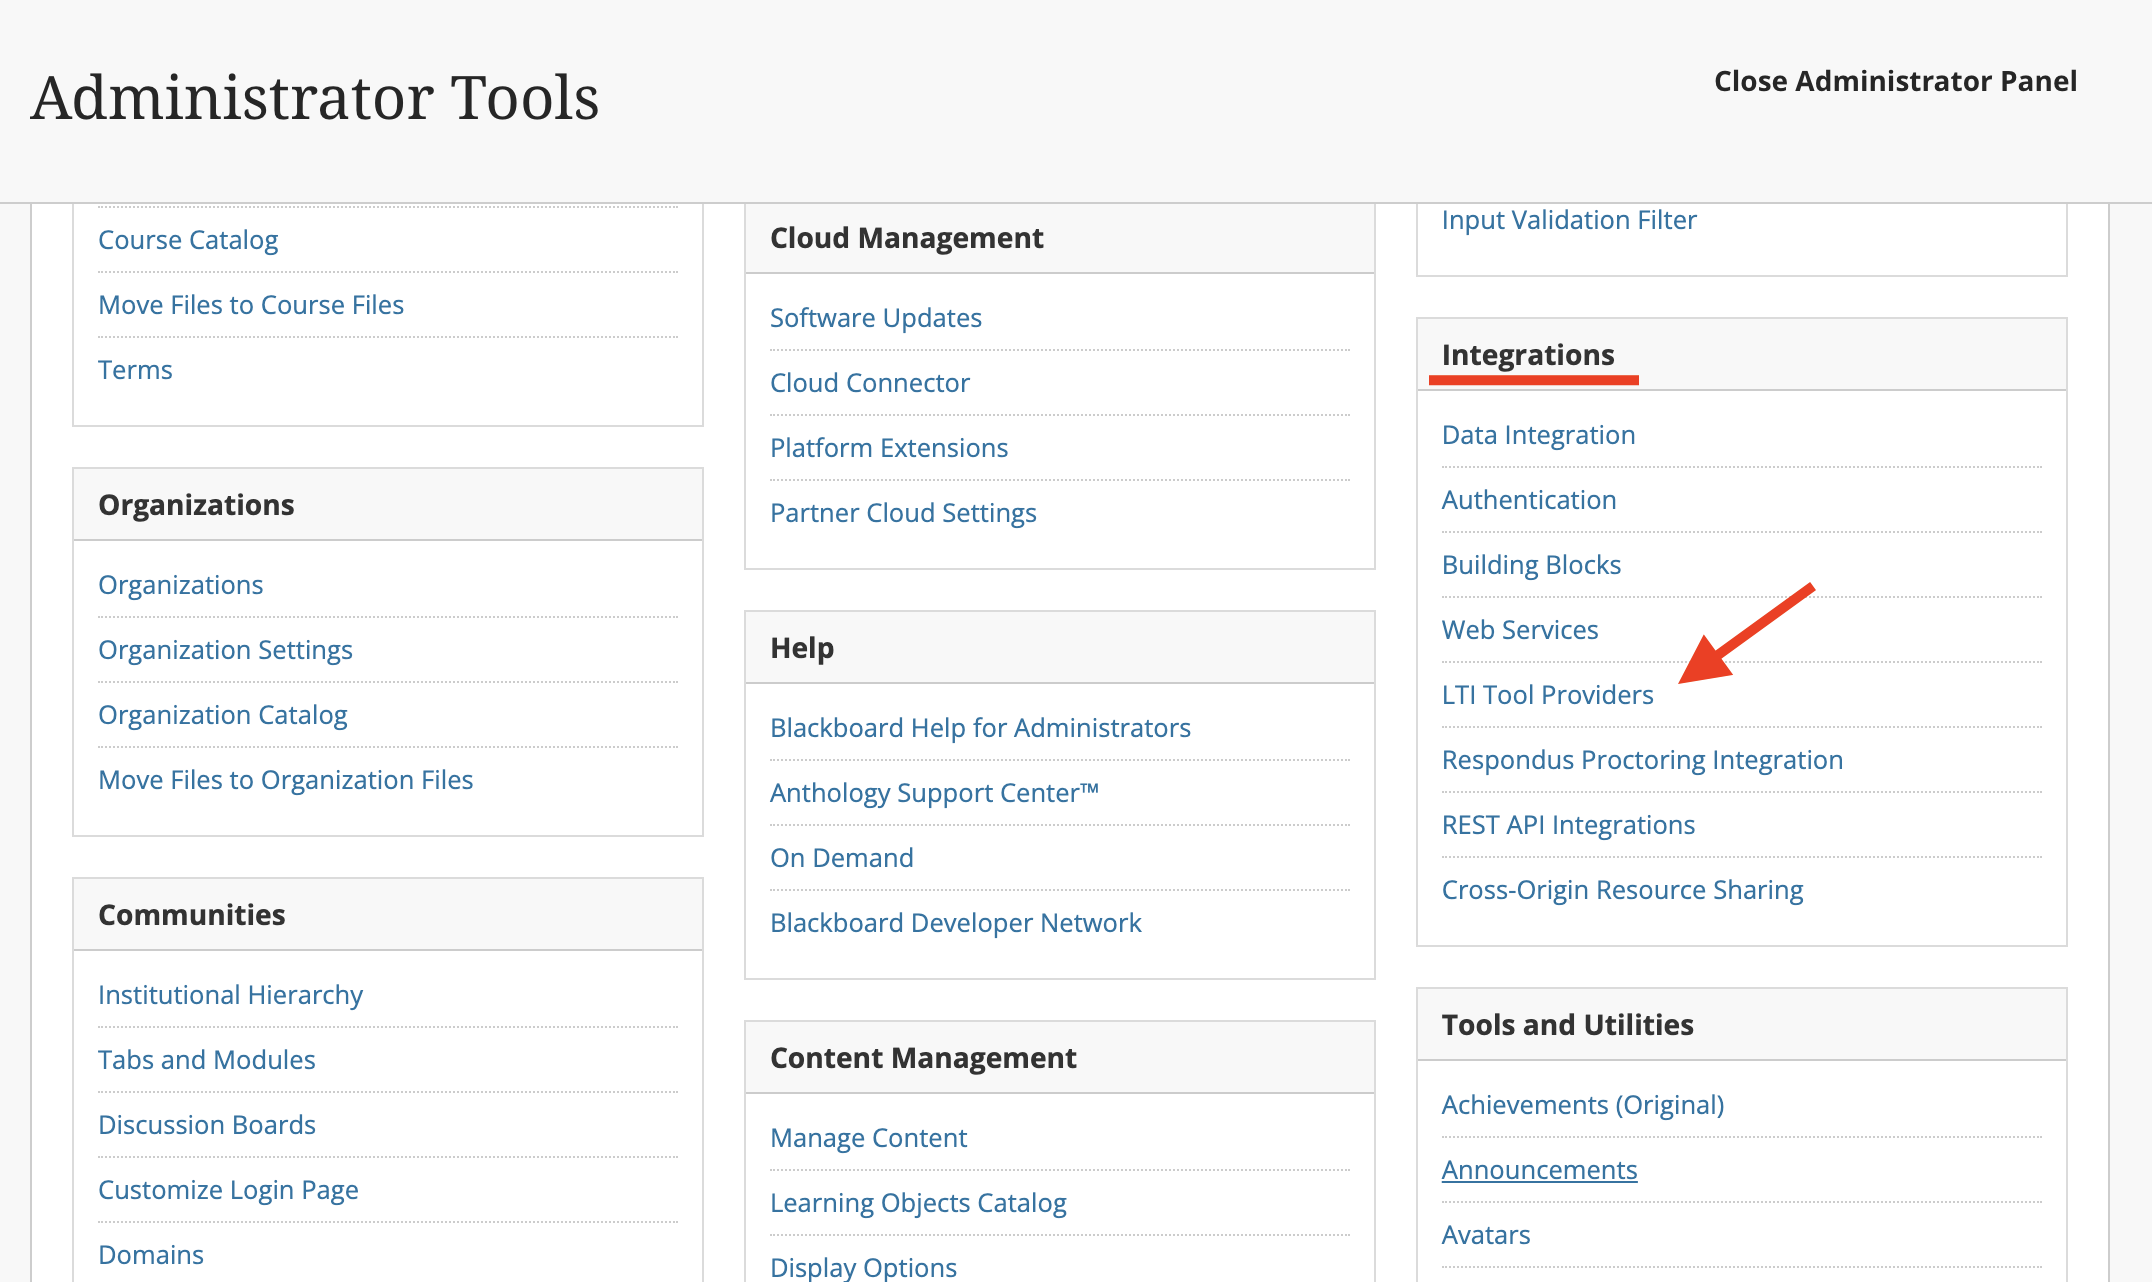Screen dimensions: 2152x1282
Task: Visit Anthology Support Center link
Action: pos(934,793)
